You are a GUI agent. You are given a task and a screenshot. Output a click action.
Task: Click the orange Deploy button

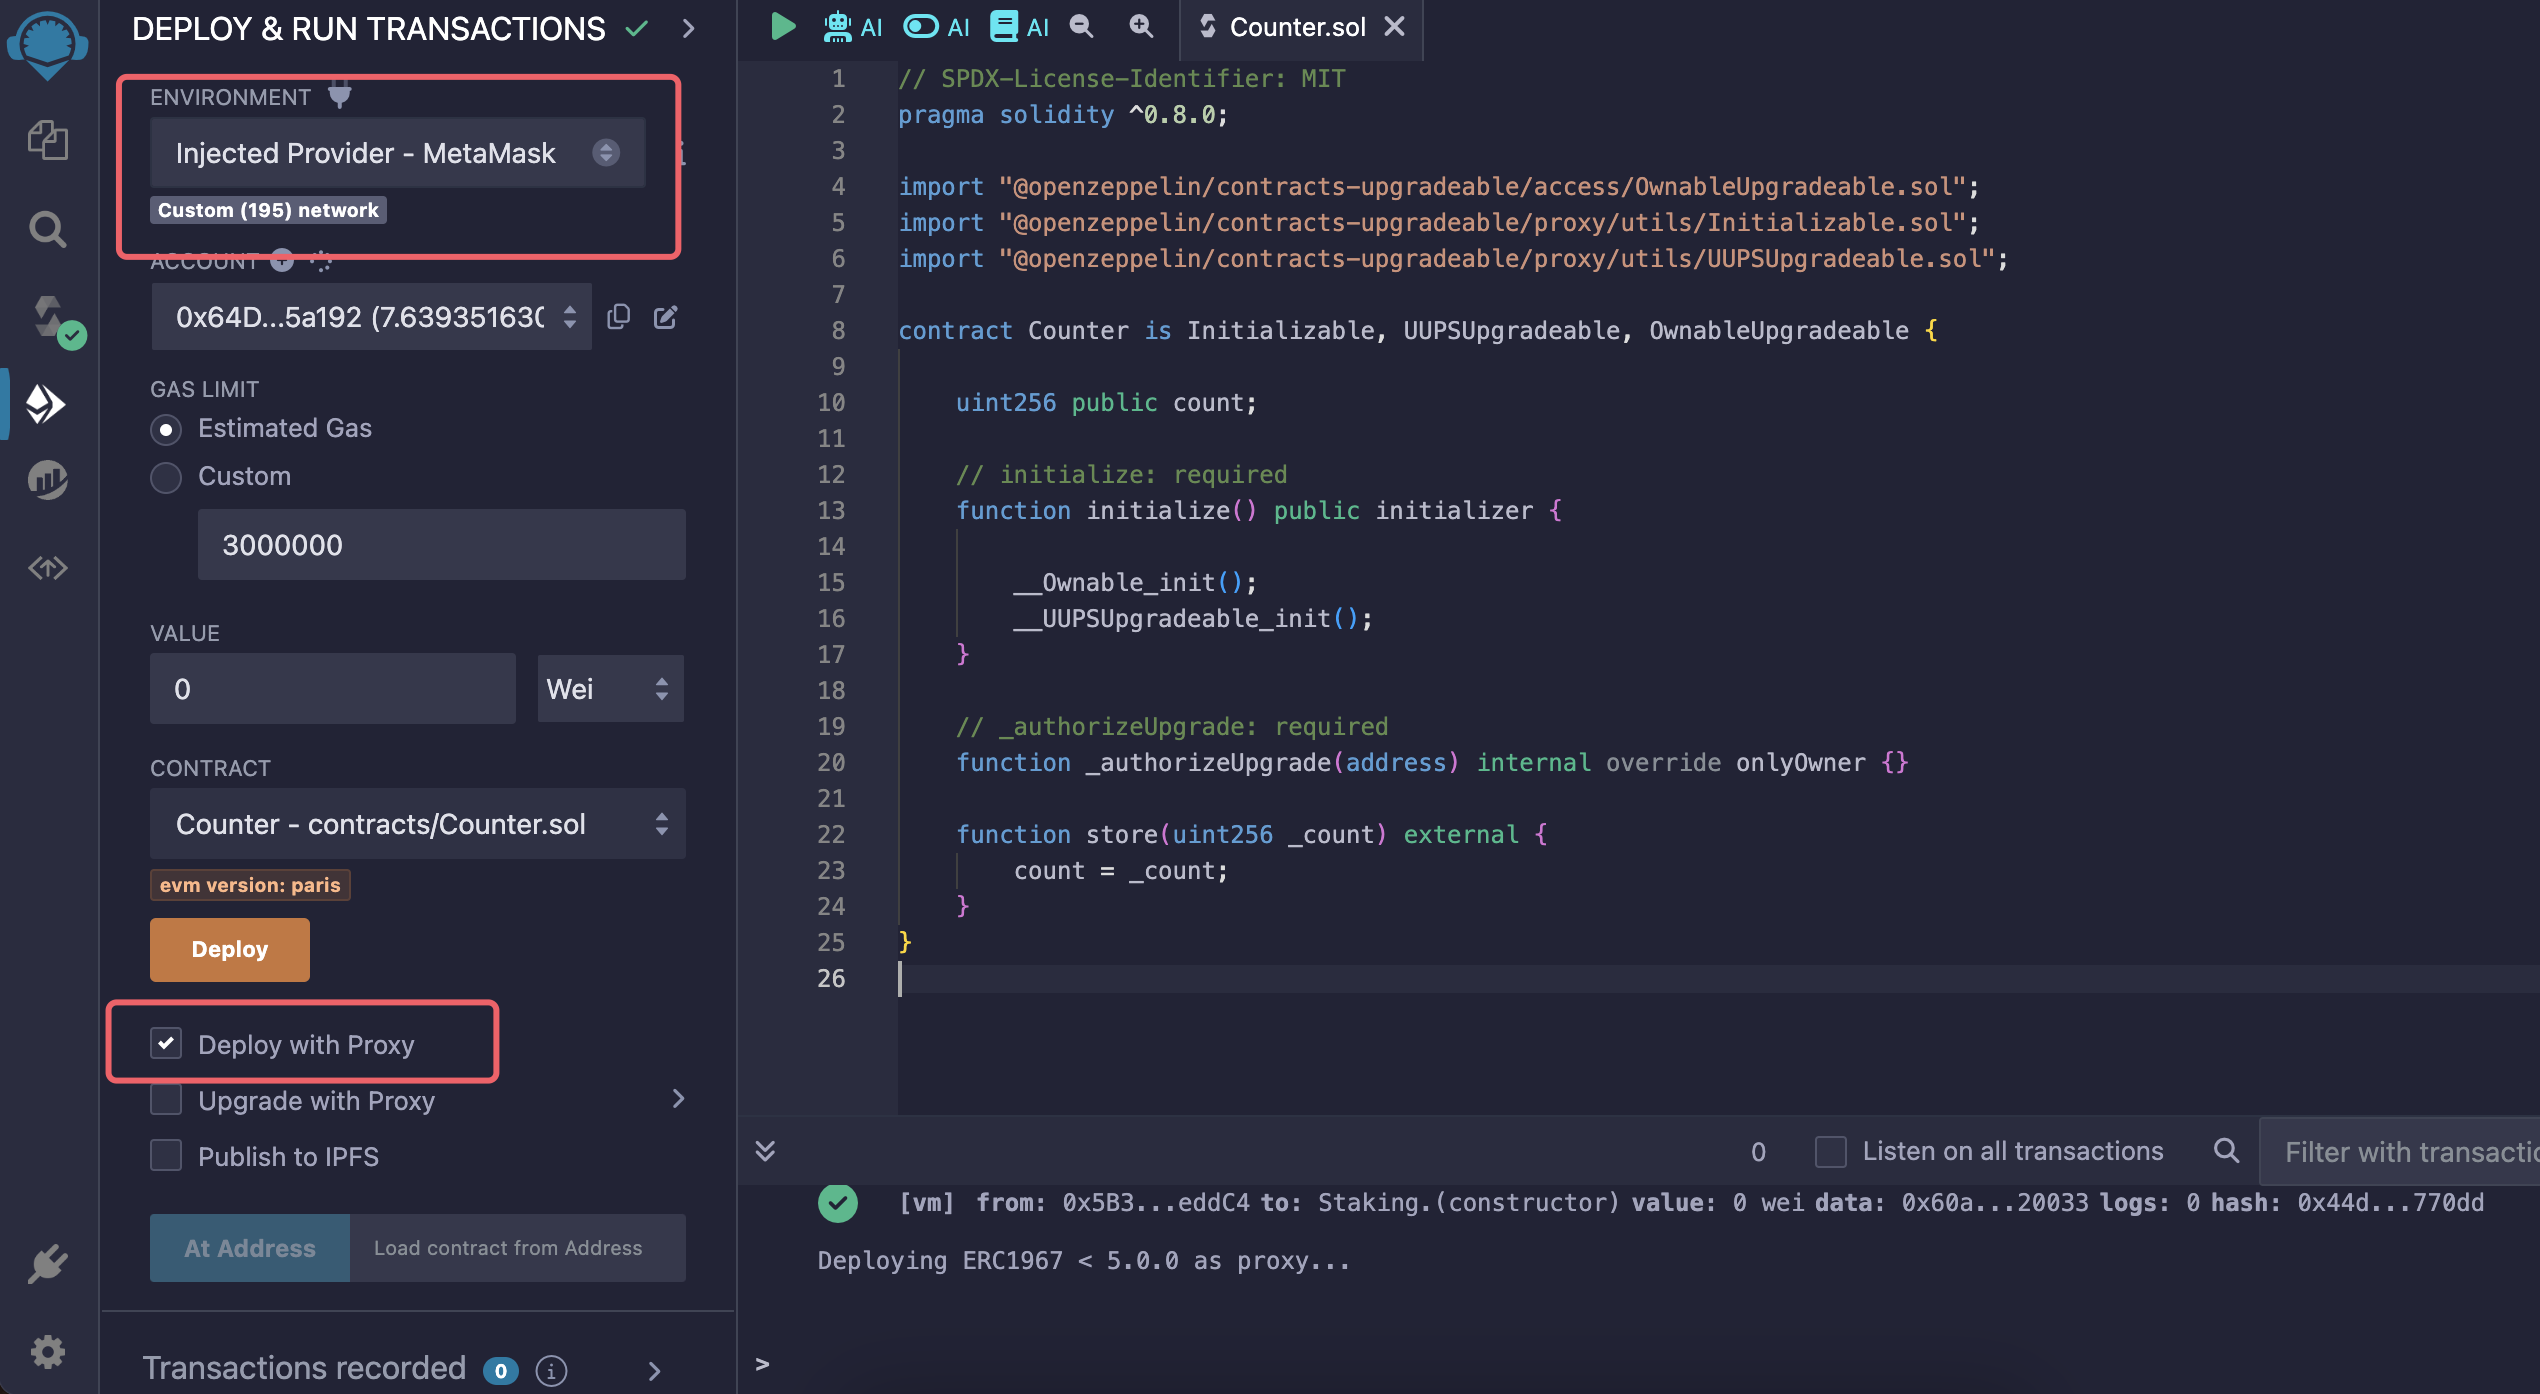[x=229, y=949]
